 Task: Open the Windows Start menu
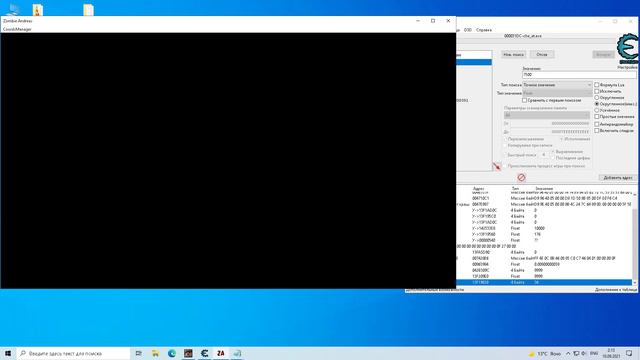coord(8,353)
